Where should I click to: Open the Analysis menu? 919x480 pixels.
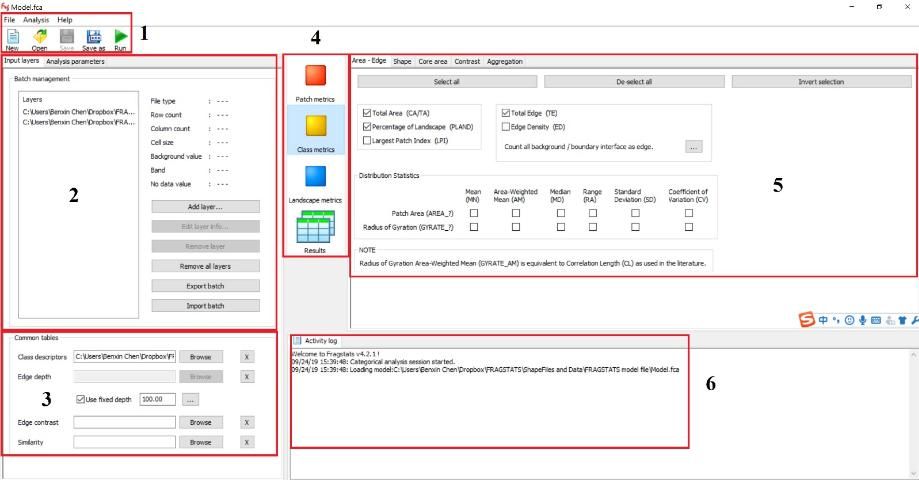pyautogui.click(x=36, y=20)
